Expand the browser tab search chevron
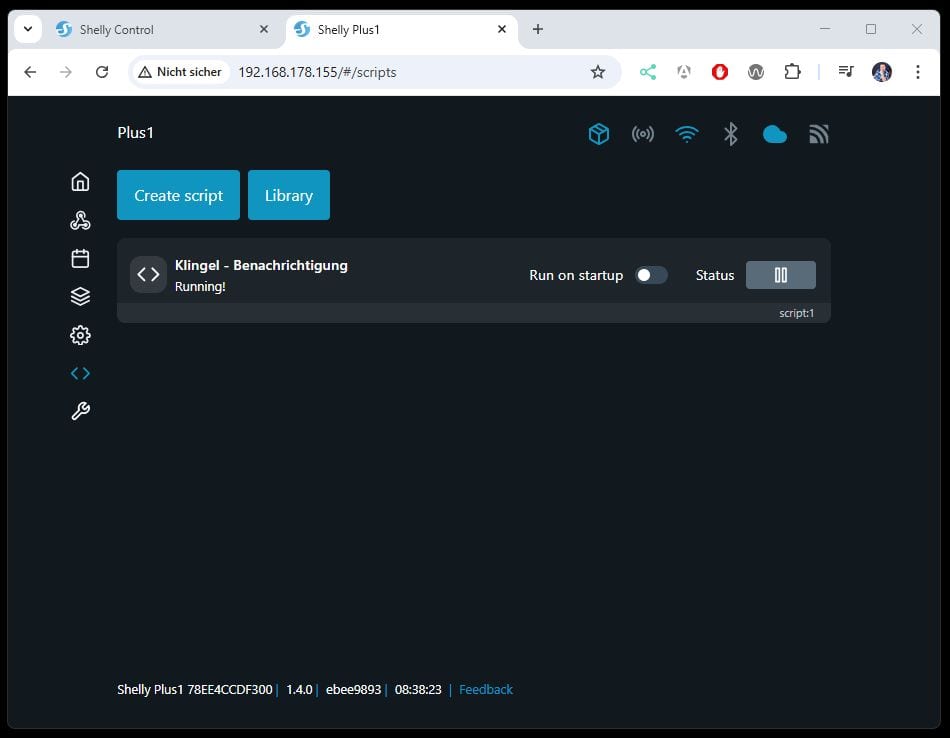 [28, 29]
